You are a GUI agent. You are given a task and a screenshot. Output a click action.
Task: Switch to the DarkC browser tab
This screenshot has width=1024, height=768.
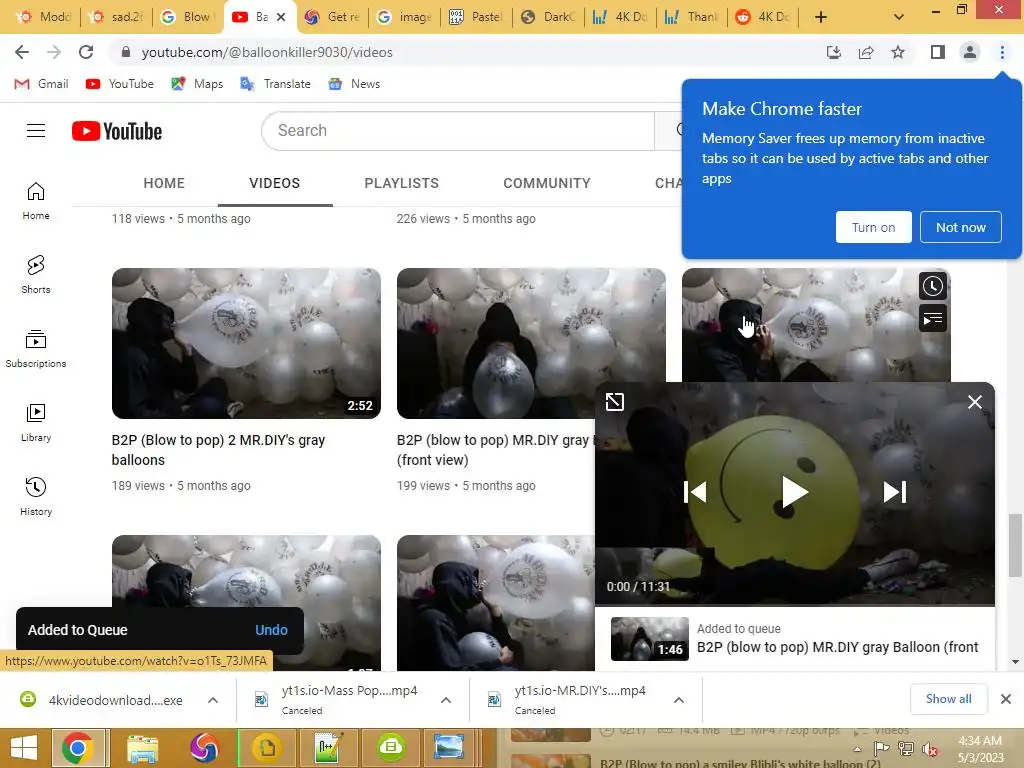tap(549, 17)
